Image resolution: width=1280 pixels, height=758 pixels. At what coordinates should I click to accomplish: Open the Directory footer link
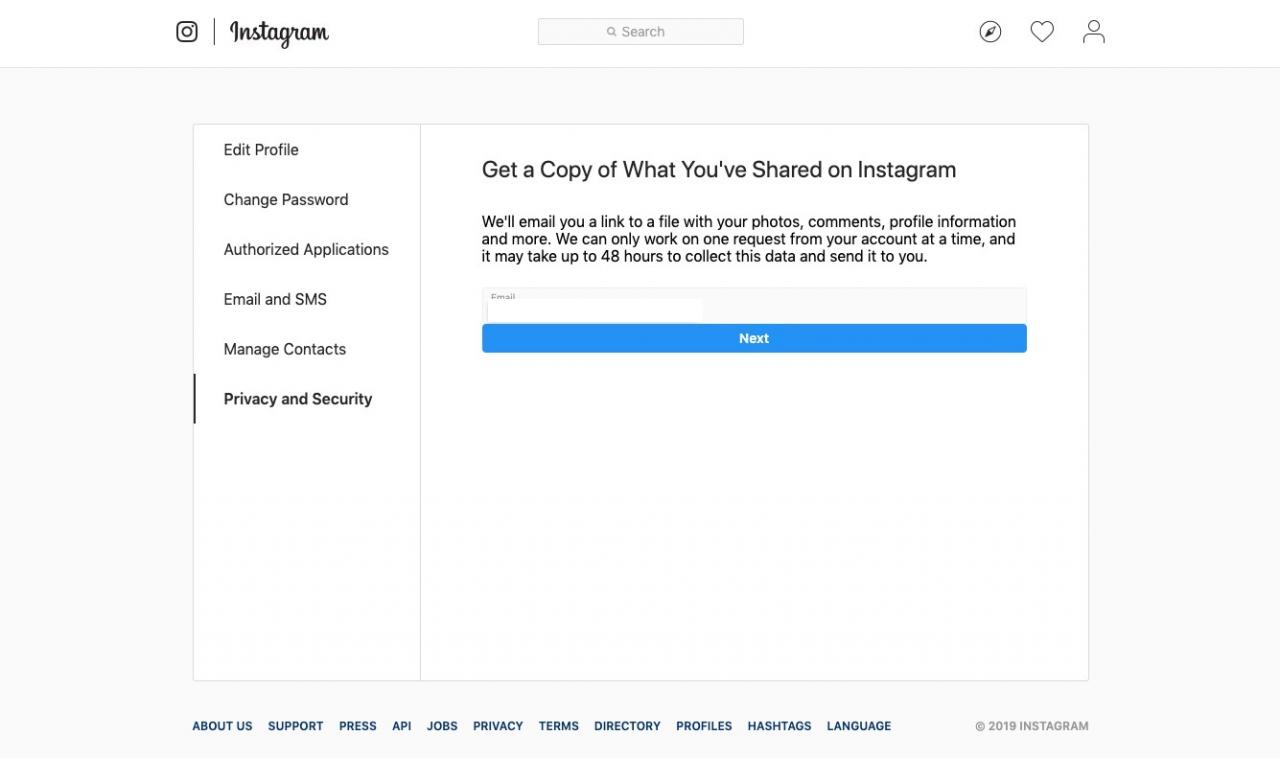coord(627,726)
